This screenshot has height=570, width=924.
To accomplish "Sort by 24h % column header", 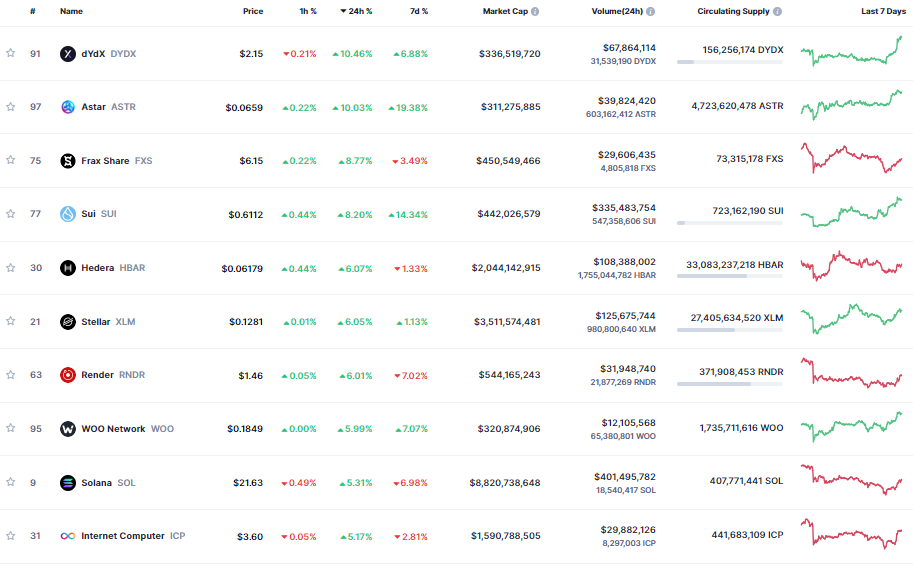I will pyautogui.click(x=356, y=11).
